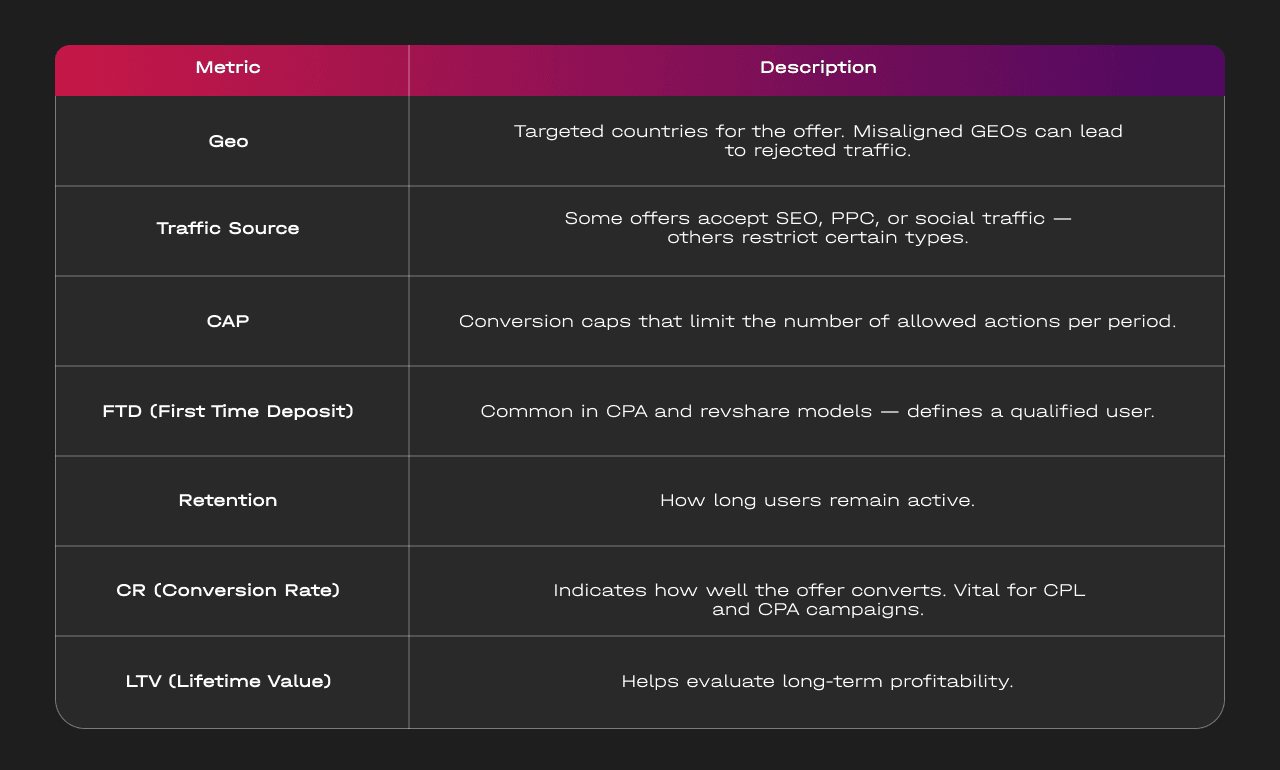
Task: Click 'rejected traffic' line in Geo description
Action: click(817, 151)
